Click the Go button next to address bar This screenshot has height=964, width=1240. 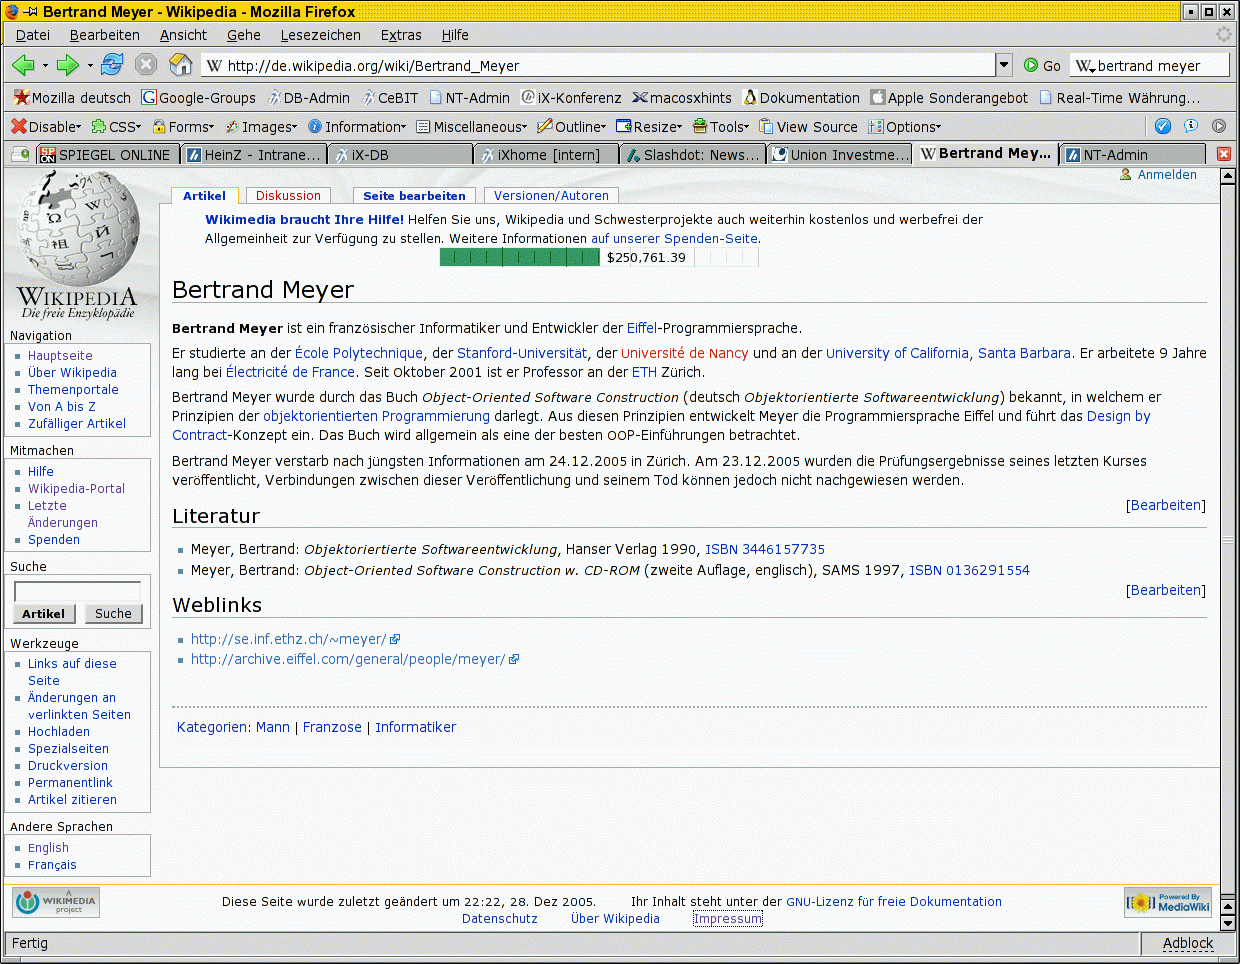(1042, 66)
